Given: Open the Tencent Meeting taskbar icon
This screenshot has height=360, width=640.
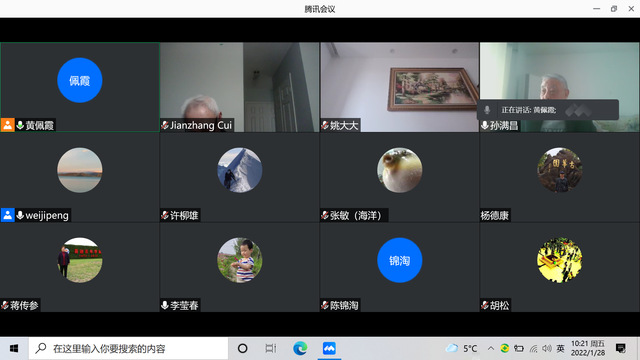Looking at the screenshot, I should point(329,348).
